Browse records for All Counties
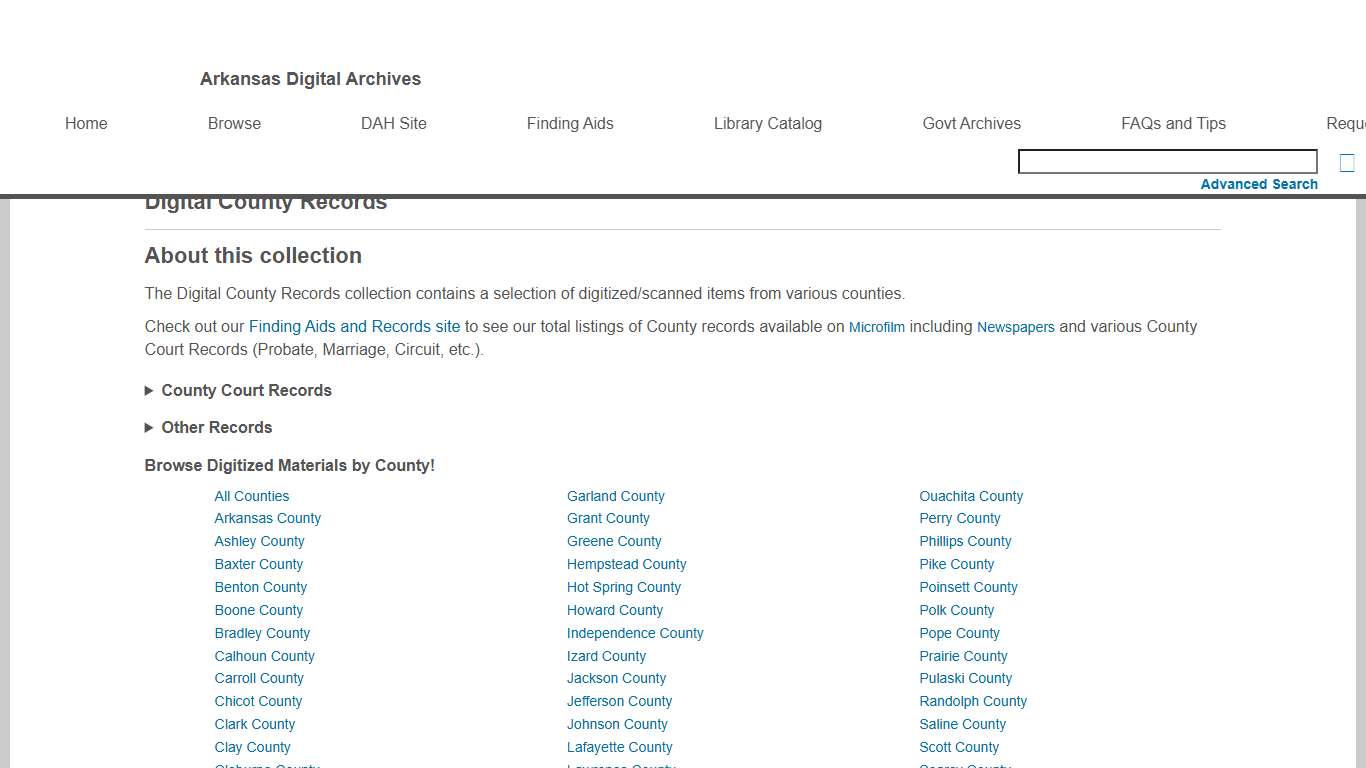Screen dimensions: 1366x768 tap(251, 495)
